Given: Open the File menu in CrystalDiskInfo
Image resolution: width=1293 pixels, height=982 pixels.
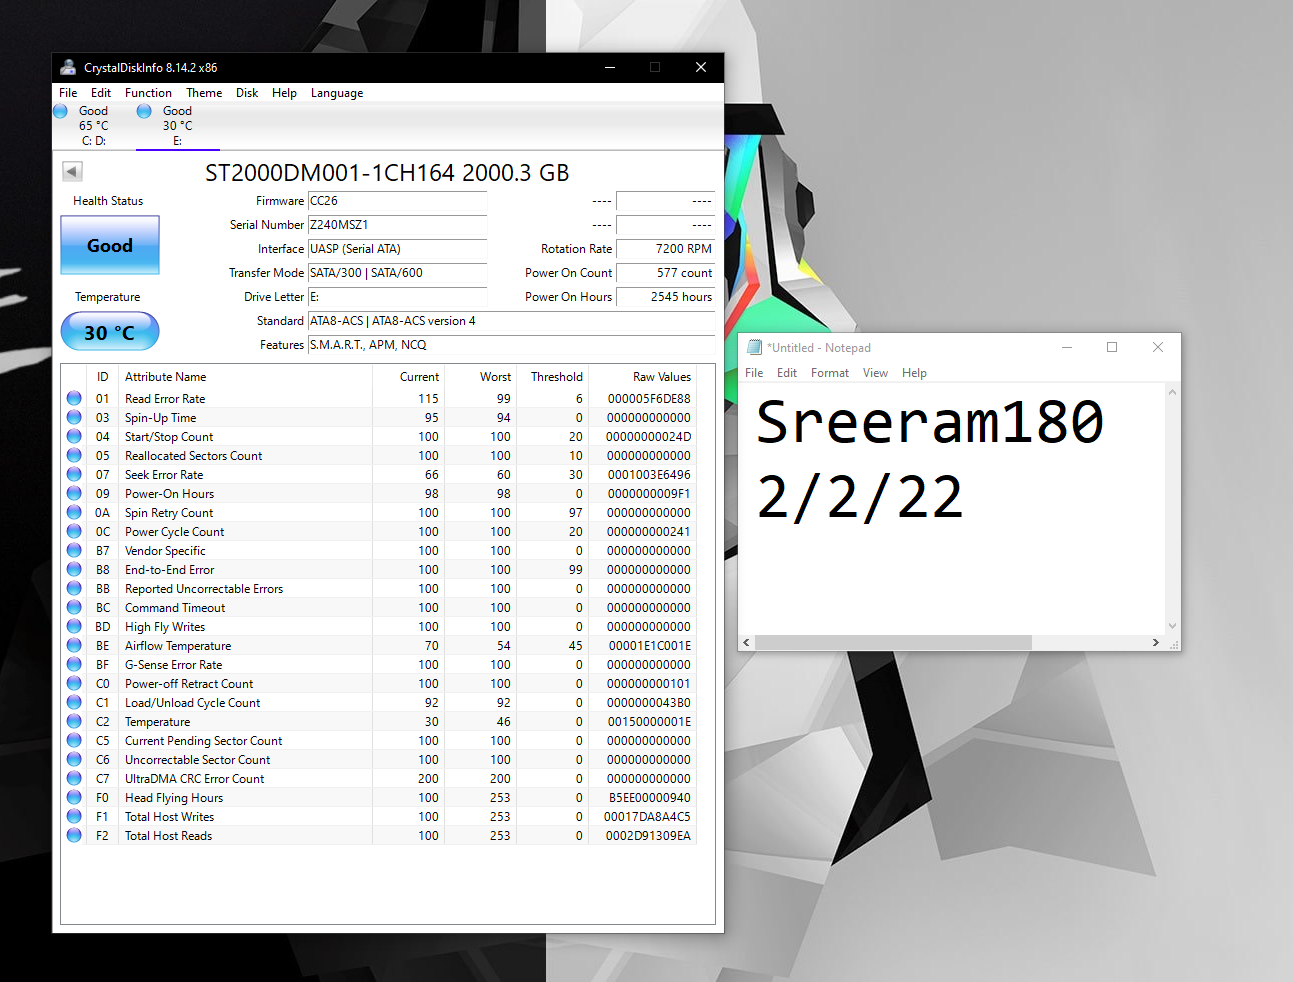Looking at the screenshot, I should pyautogui.click(x=68, y=93).
